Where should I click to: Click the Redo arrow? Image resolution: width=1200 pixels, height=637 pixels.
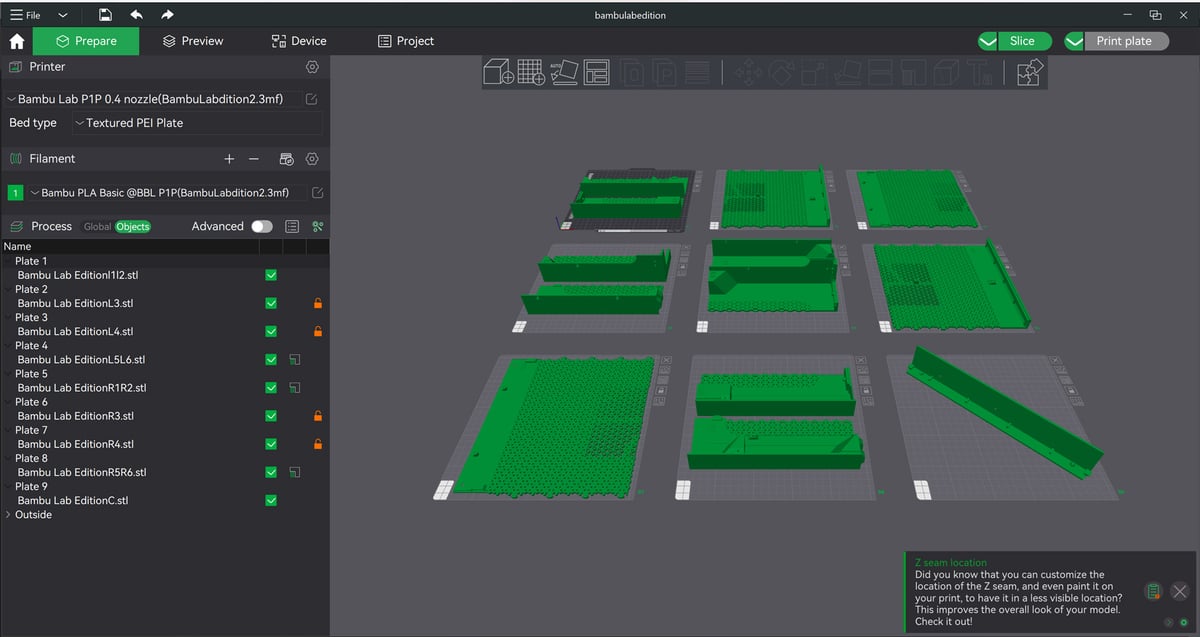point(167,15)
